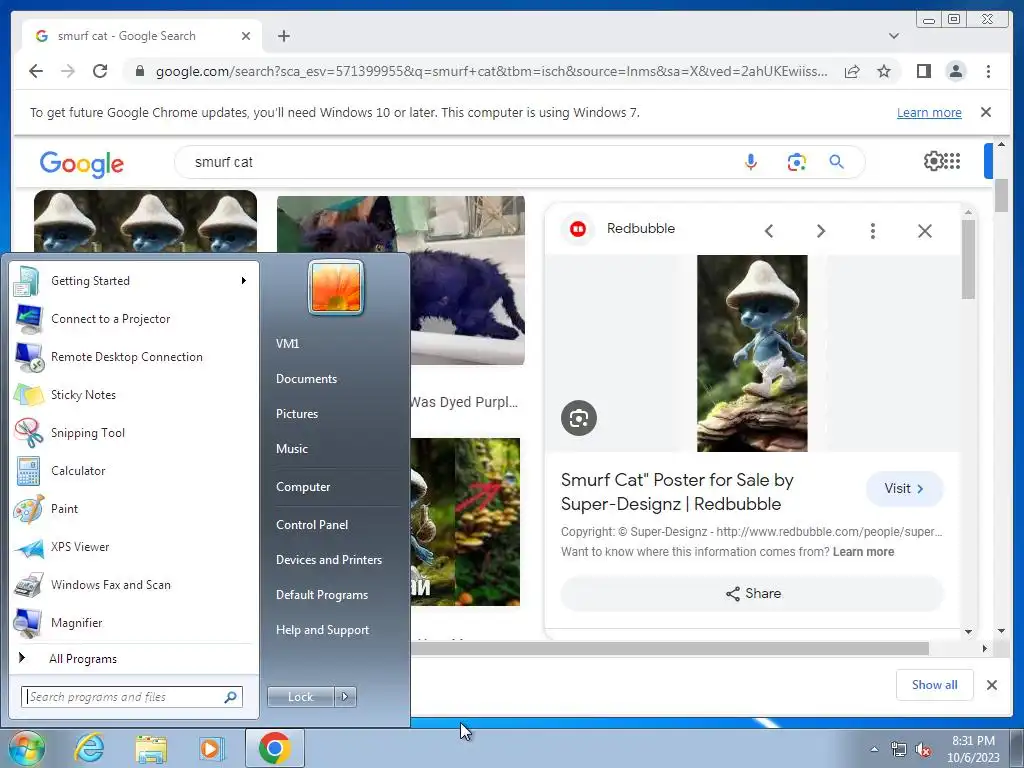Click the Lock button

point(300,697)
